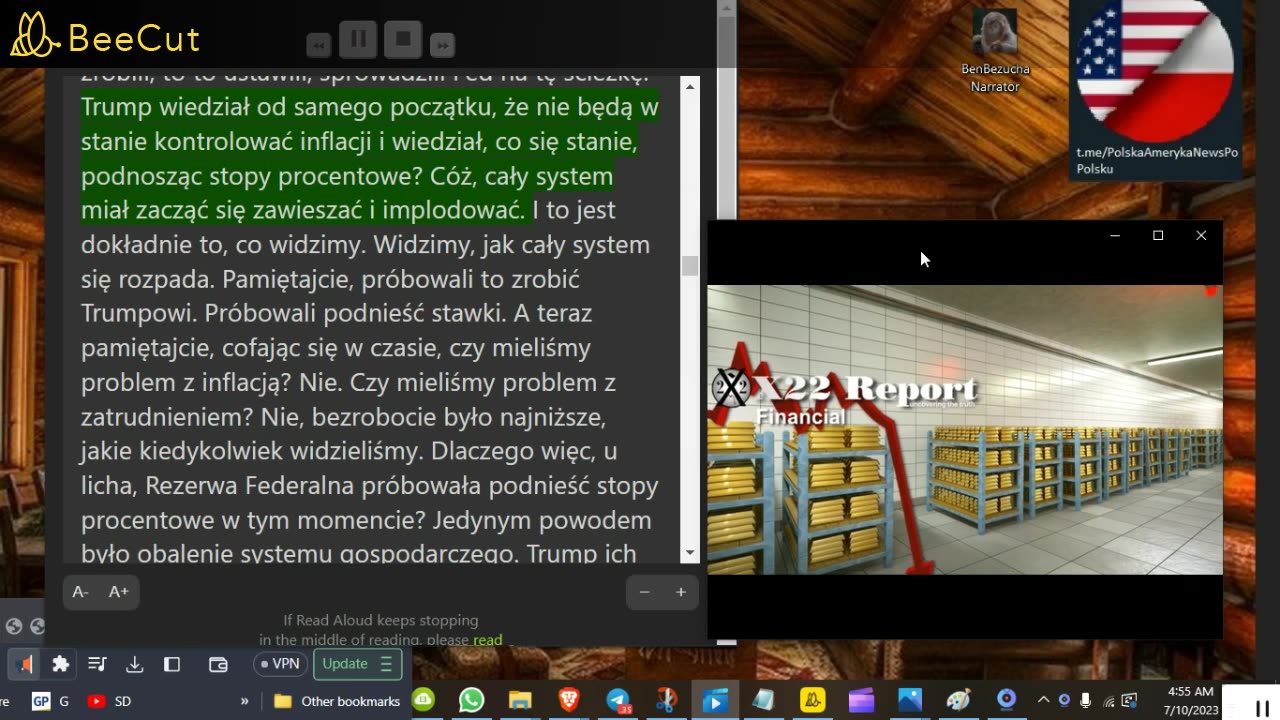Open Brave browser from the taskbar
This screenshot has width=1280, height=720.
point(569,700)
